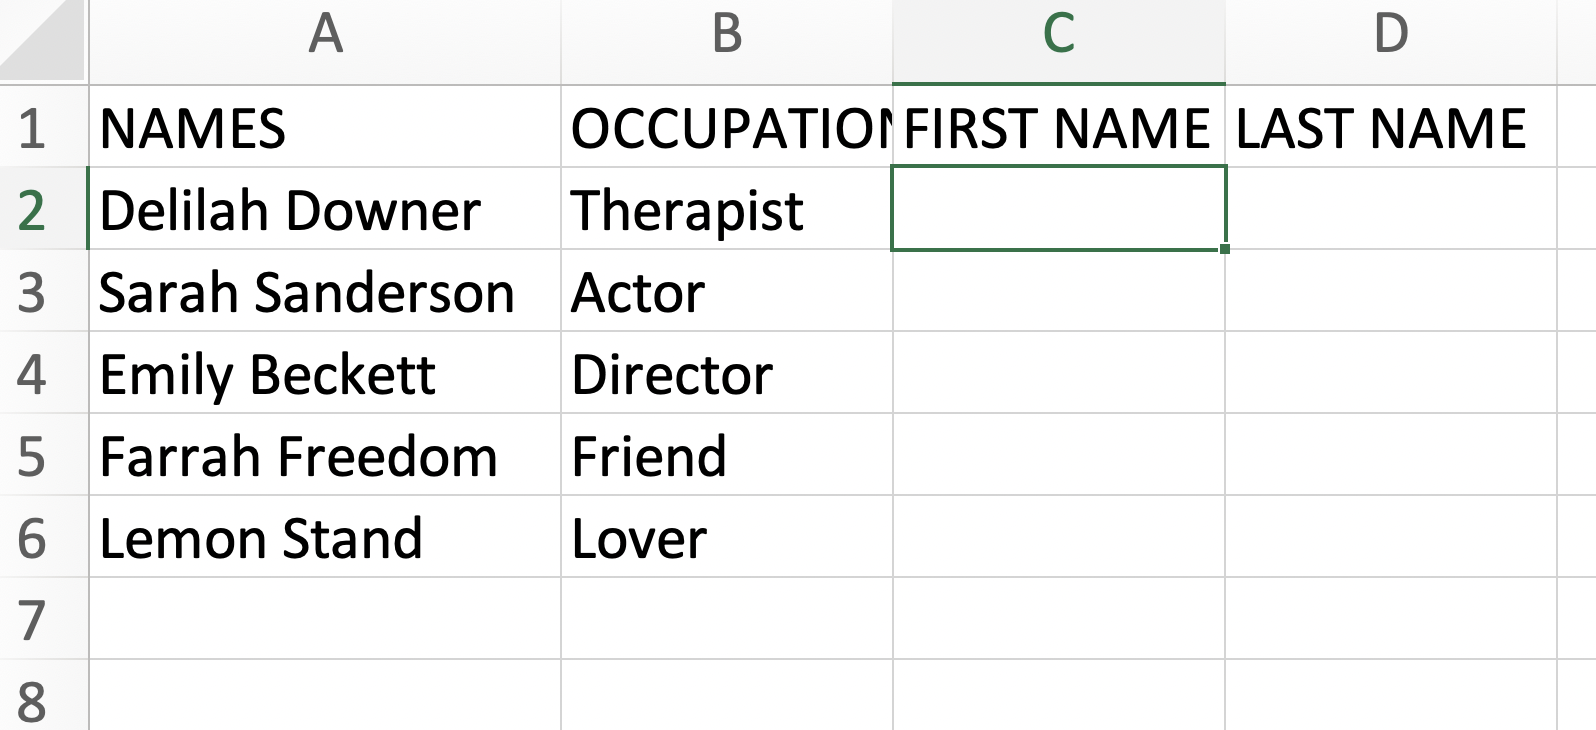
Task: Select the Delilah Downer cell
Action: coord(325,209)
